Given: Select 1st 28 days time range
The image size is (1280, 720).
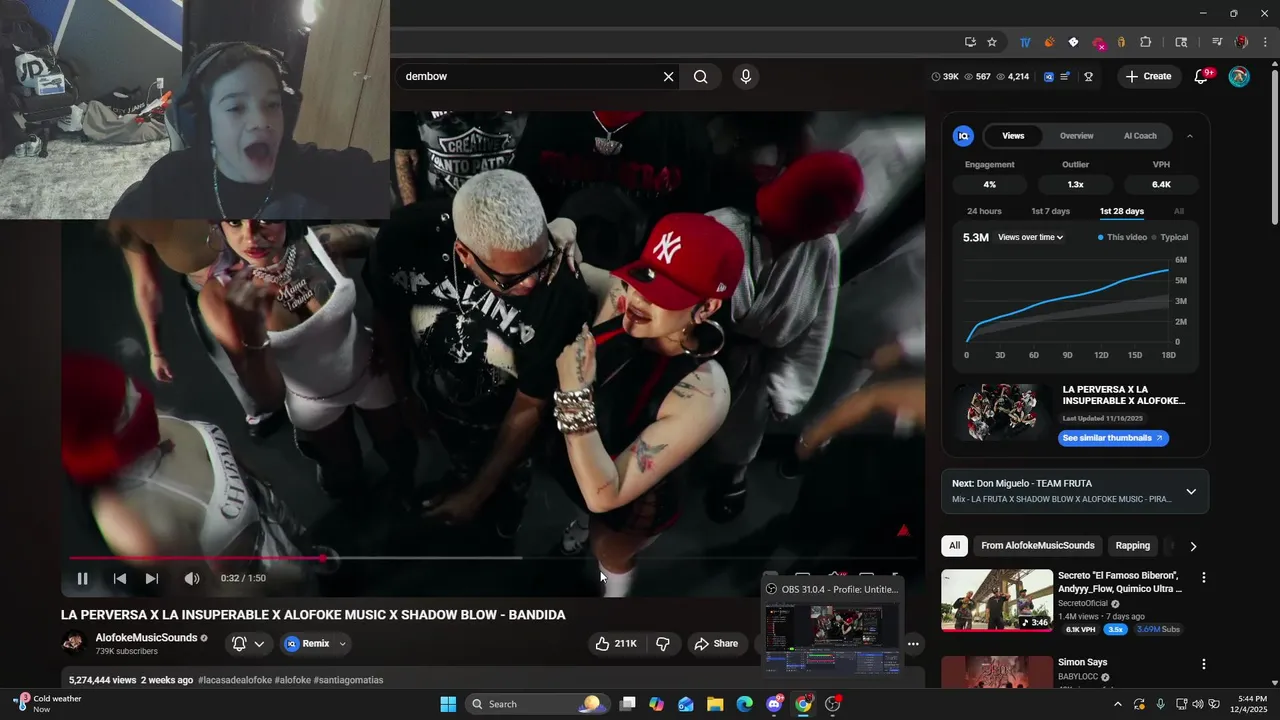Looking at the screenshot, I should tap(1122, 211).
